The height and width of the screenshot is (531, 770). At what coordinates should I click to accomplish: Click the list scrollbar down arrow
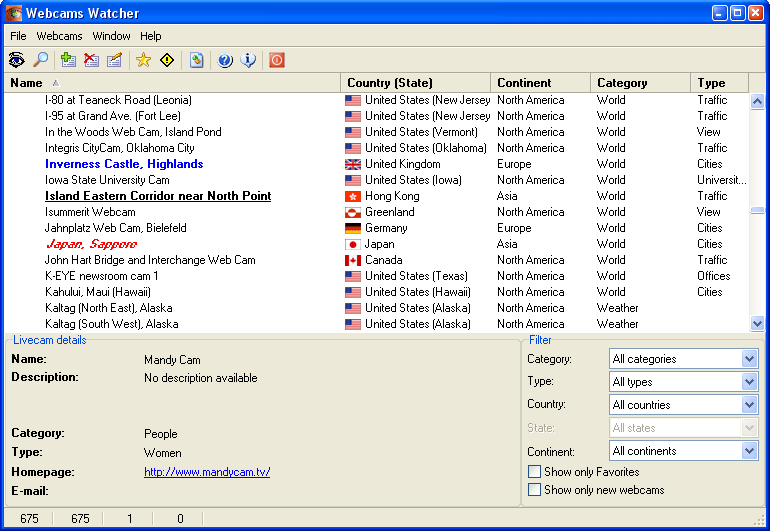(x=757, y=323)
